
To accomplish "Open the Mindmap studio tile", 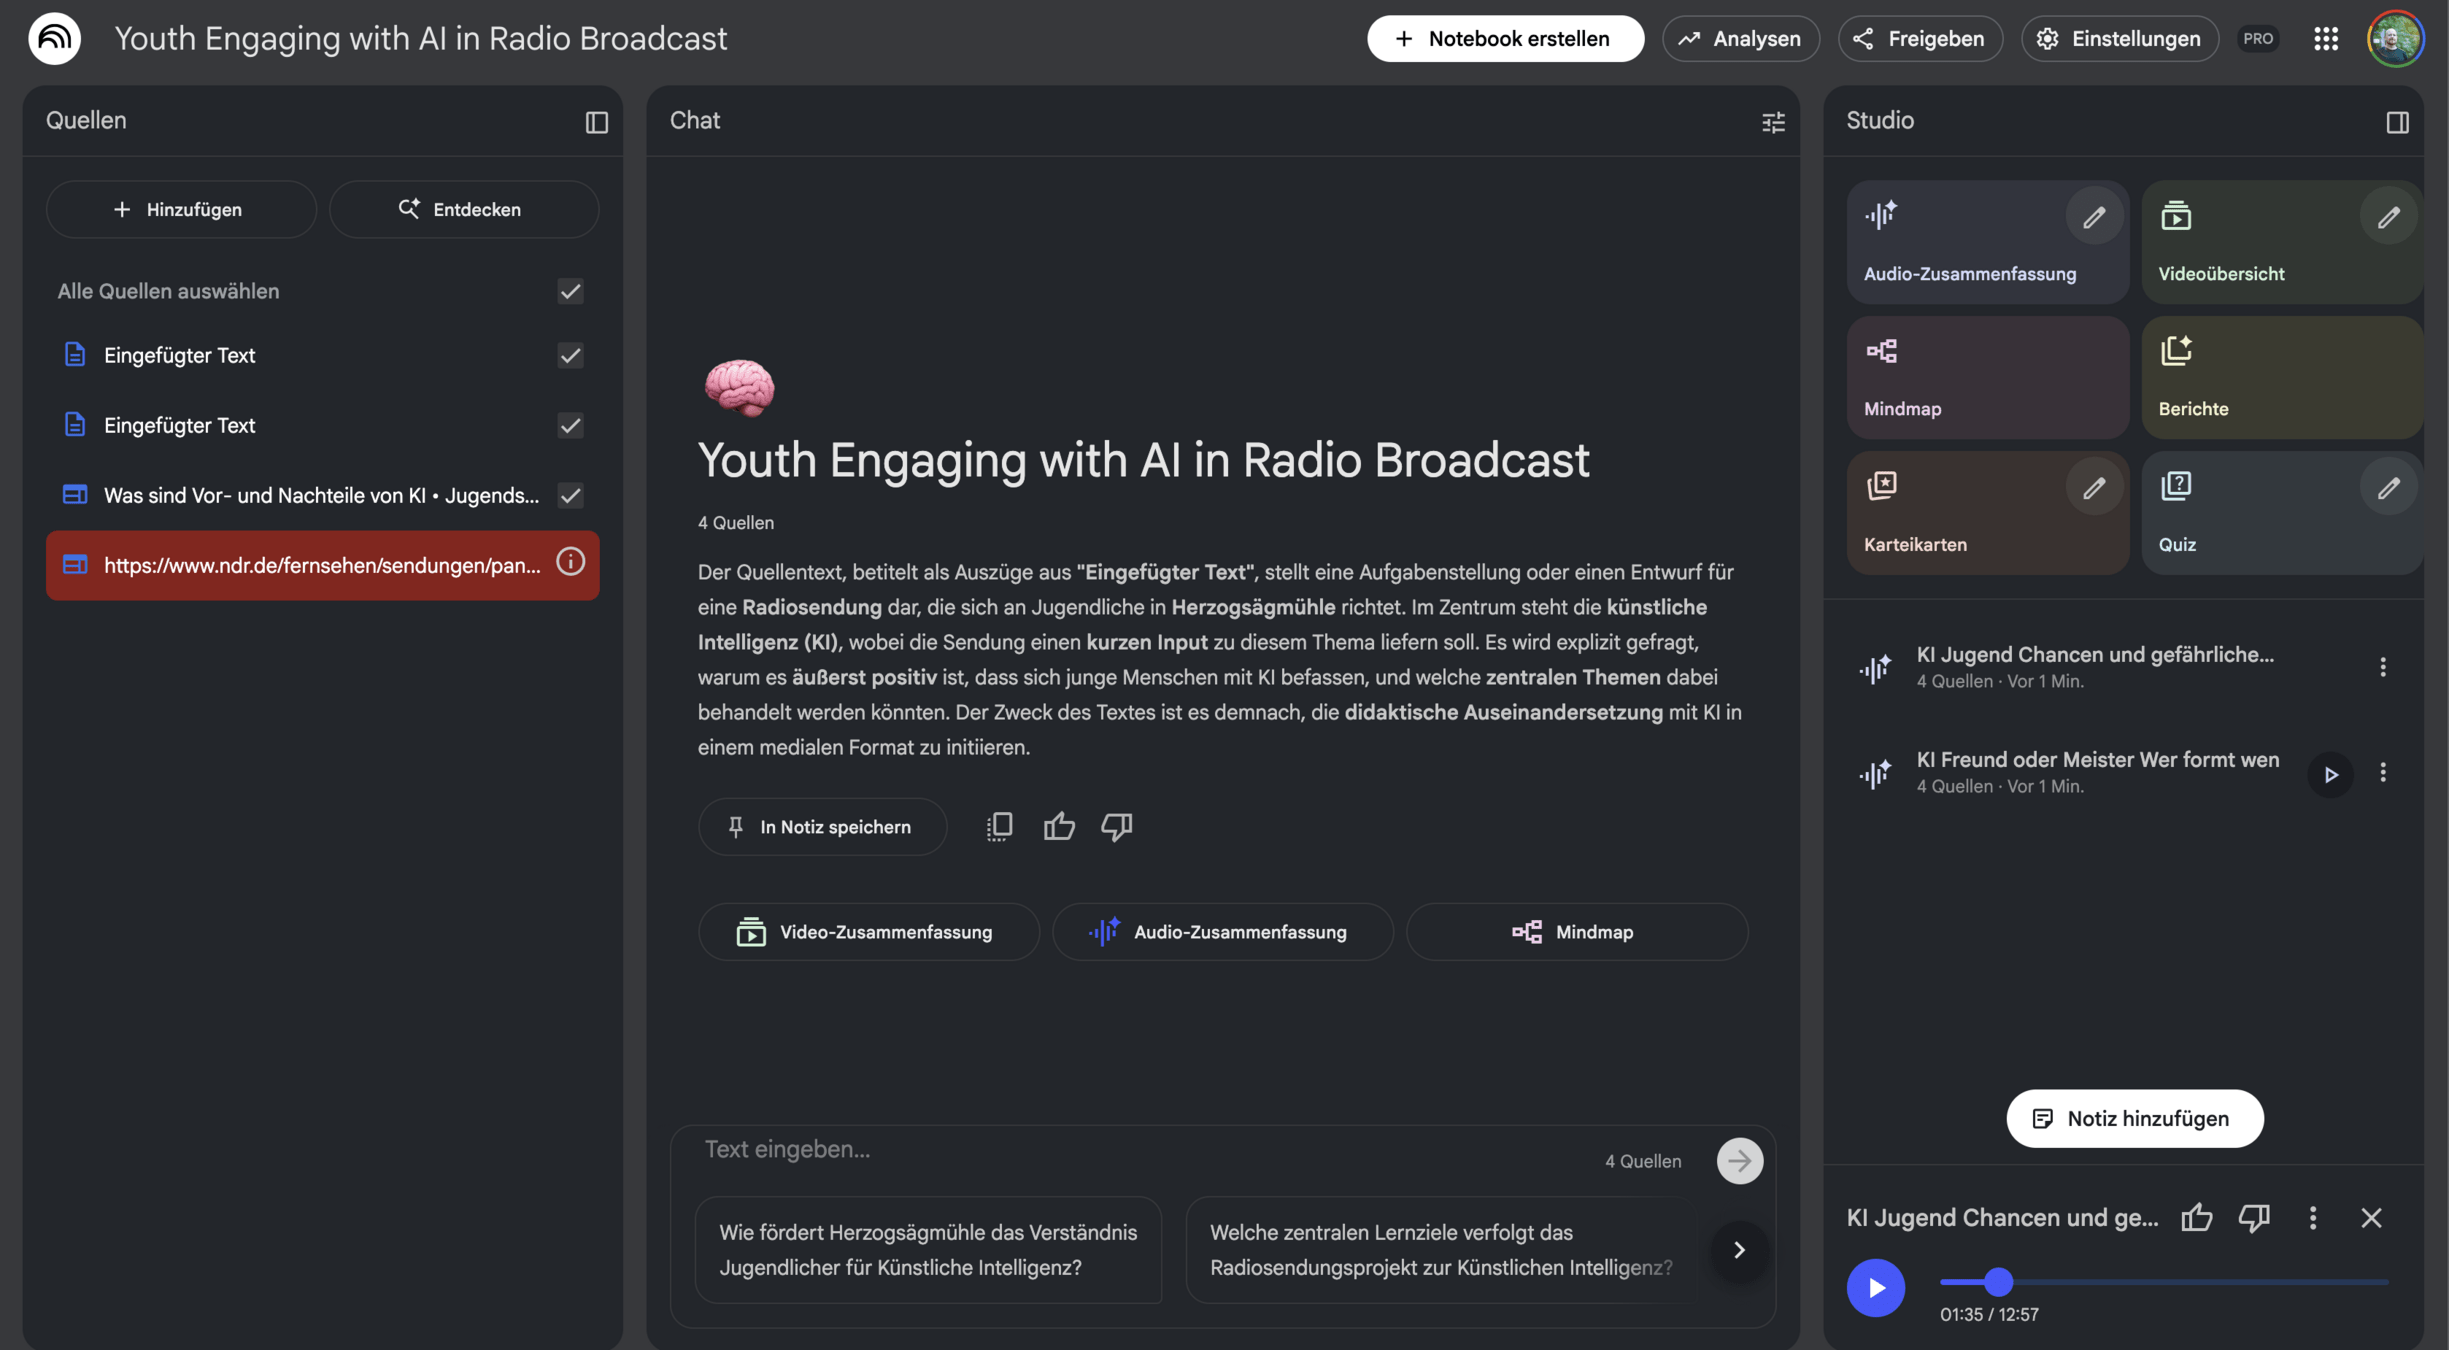I will pos(1986,378).
